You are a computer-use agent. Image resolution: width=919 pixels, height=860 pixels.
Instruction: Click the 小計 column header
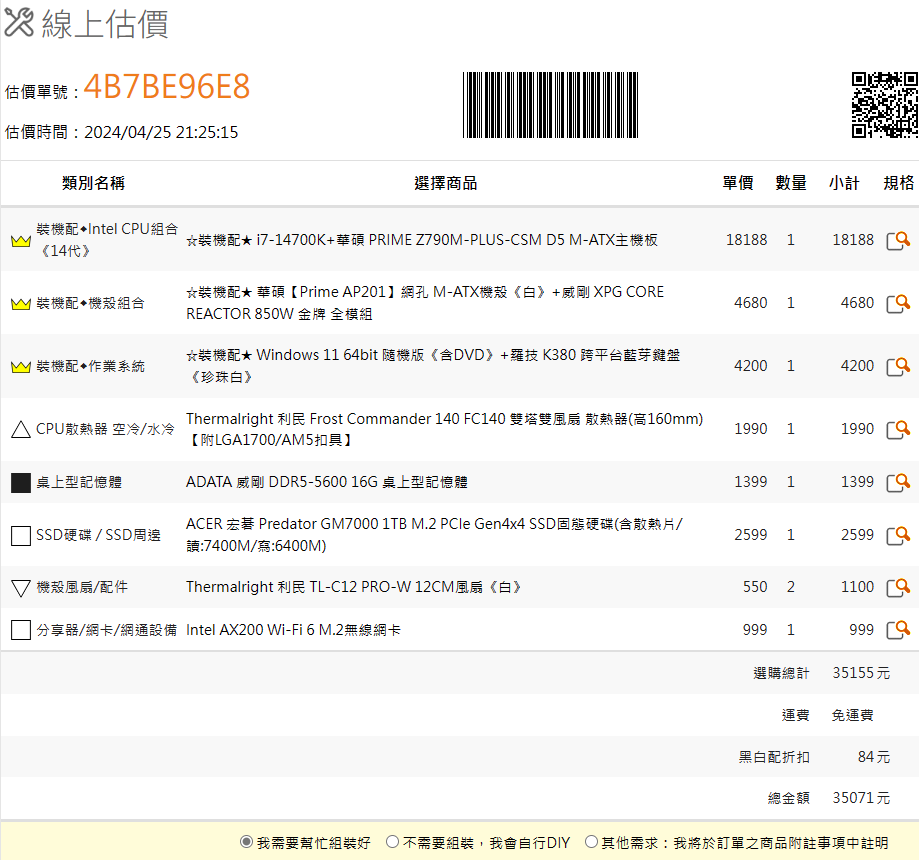tap(844, 183)
